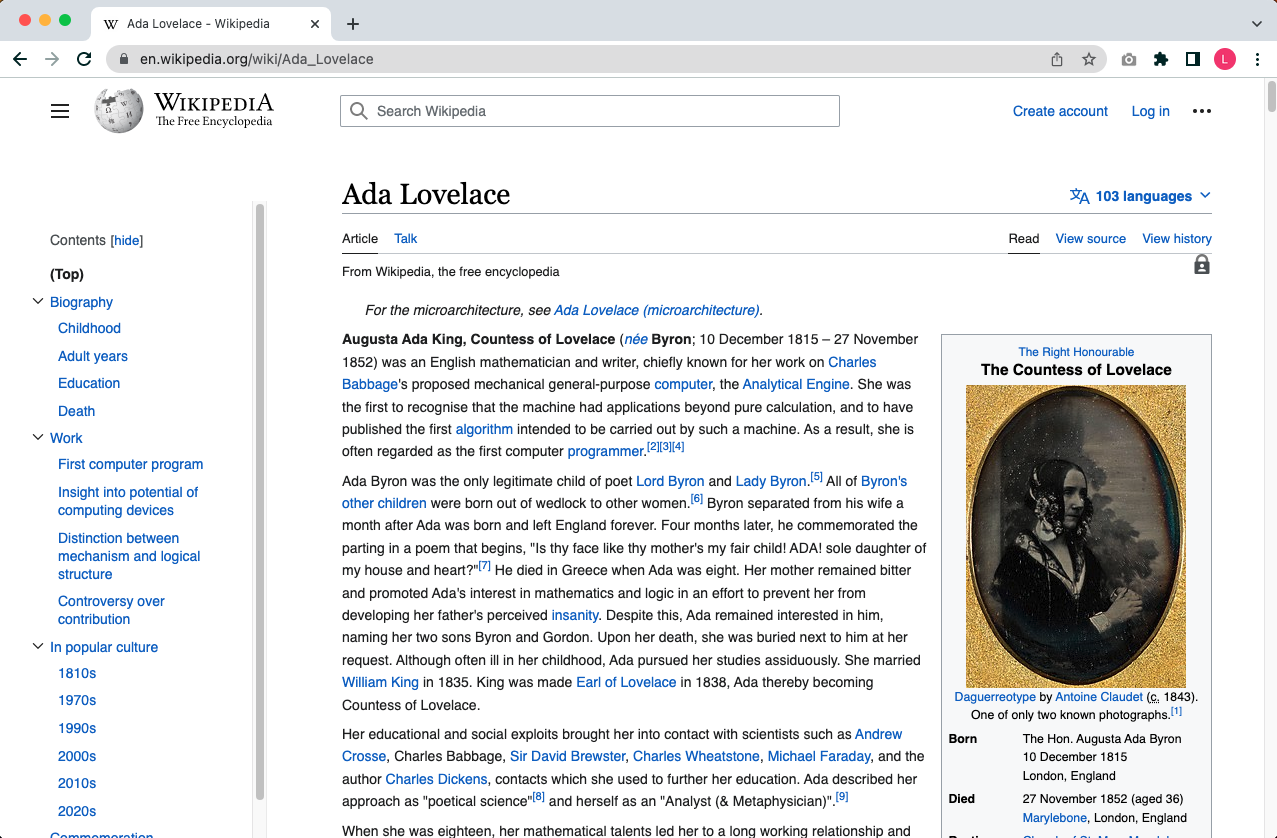
Task: Switch to the Talk tab
Action: [x=404, y=238]
